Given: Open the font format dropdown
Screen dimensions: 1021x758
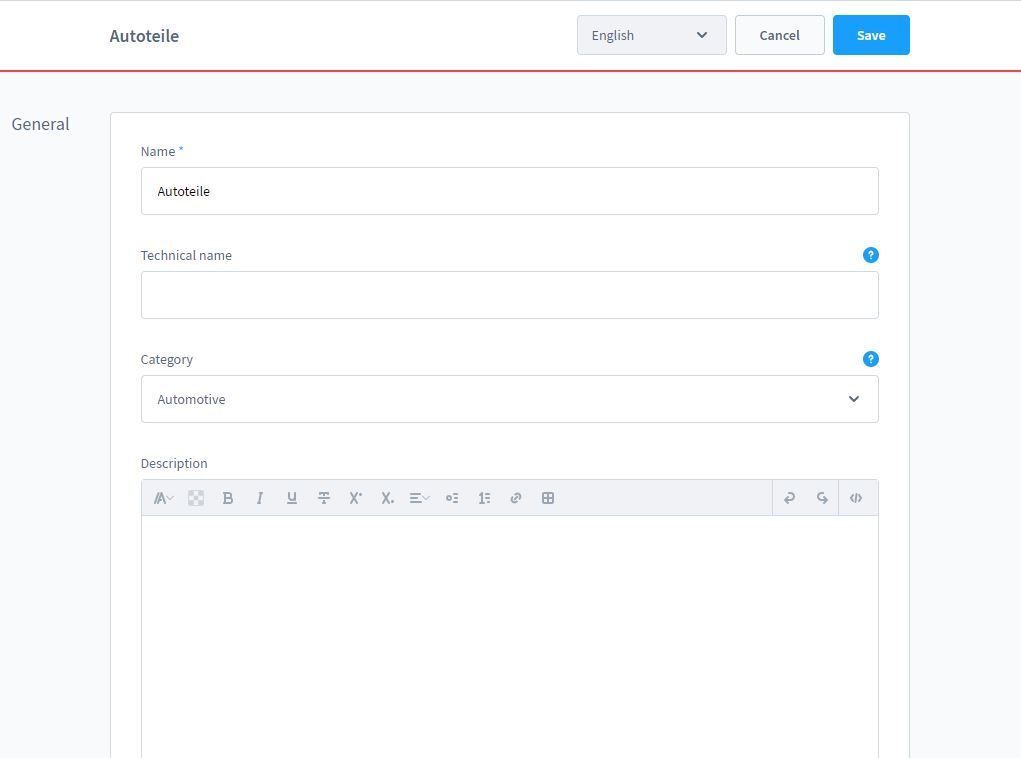Looking at the screenshot, I should pyautogui.click(x=163, y=498).
